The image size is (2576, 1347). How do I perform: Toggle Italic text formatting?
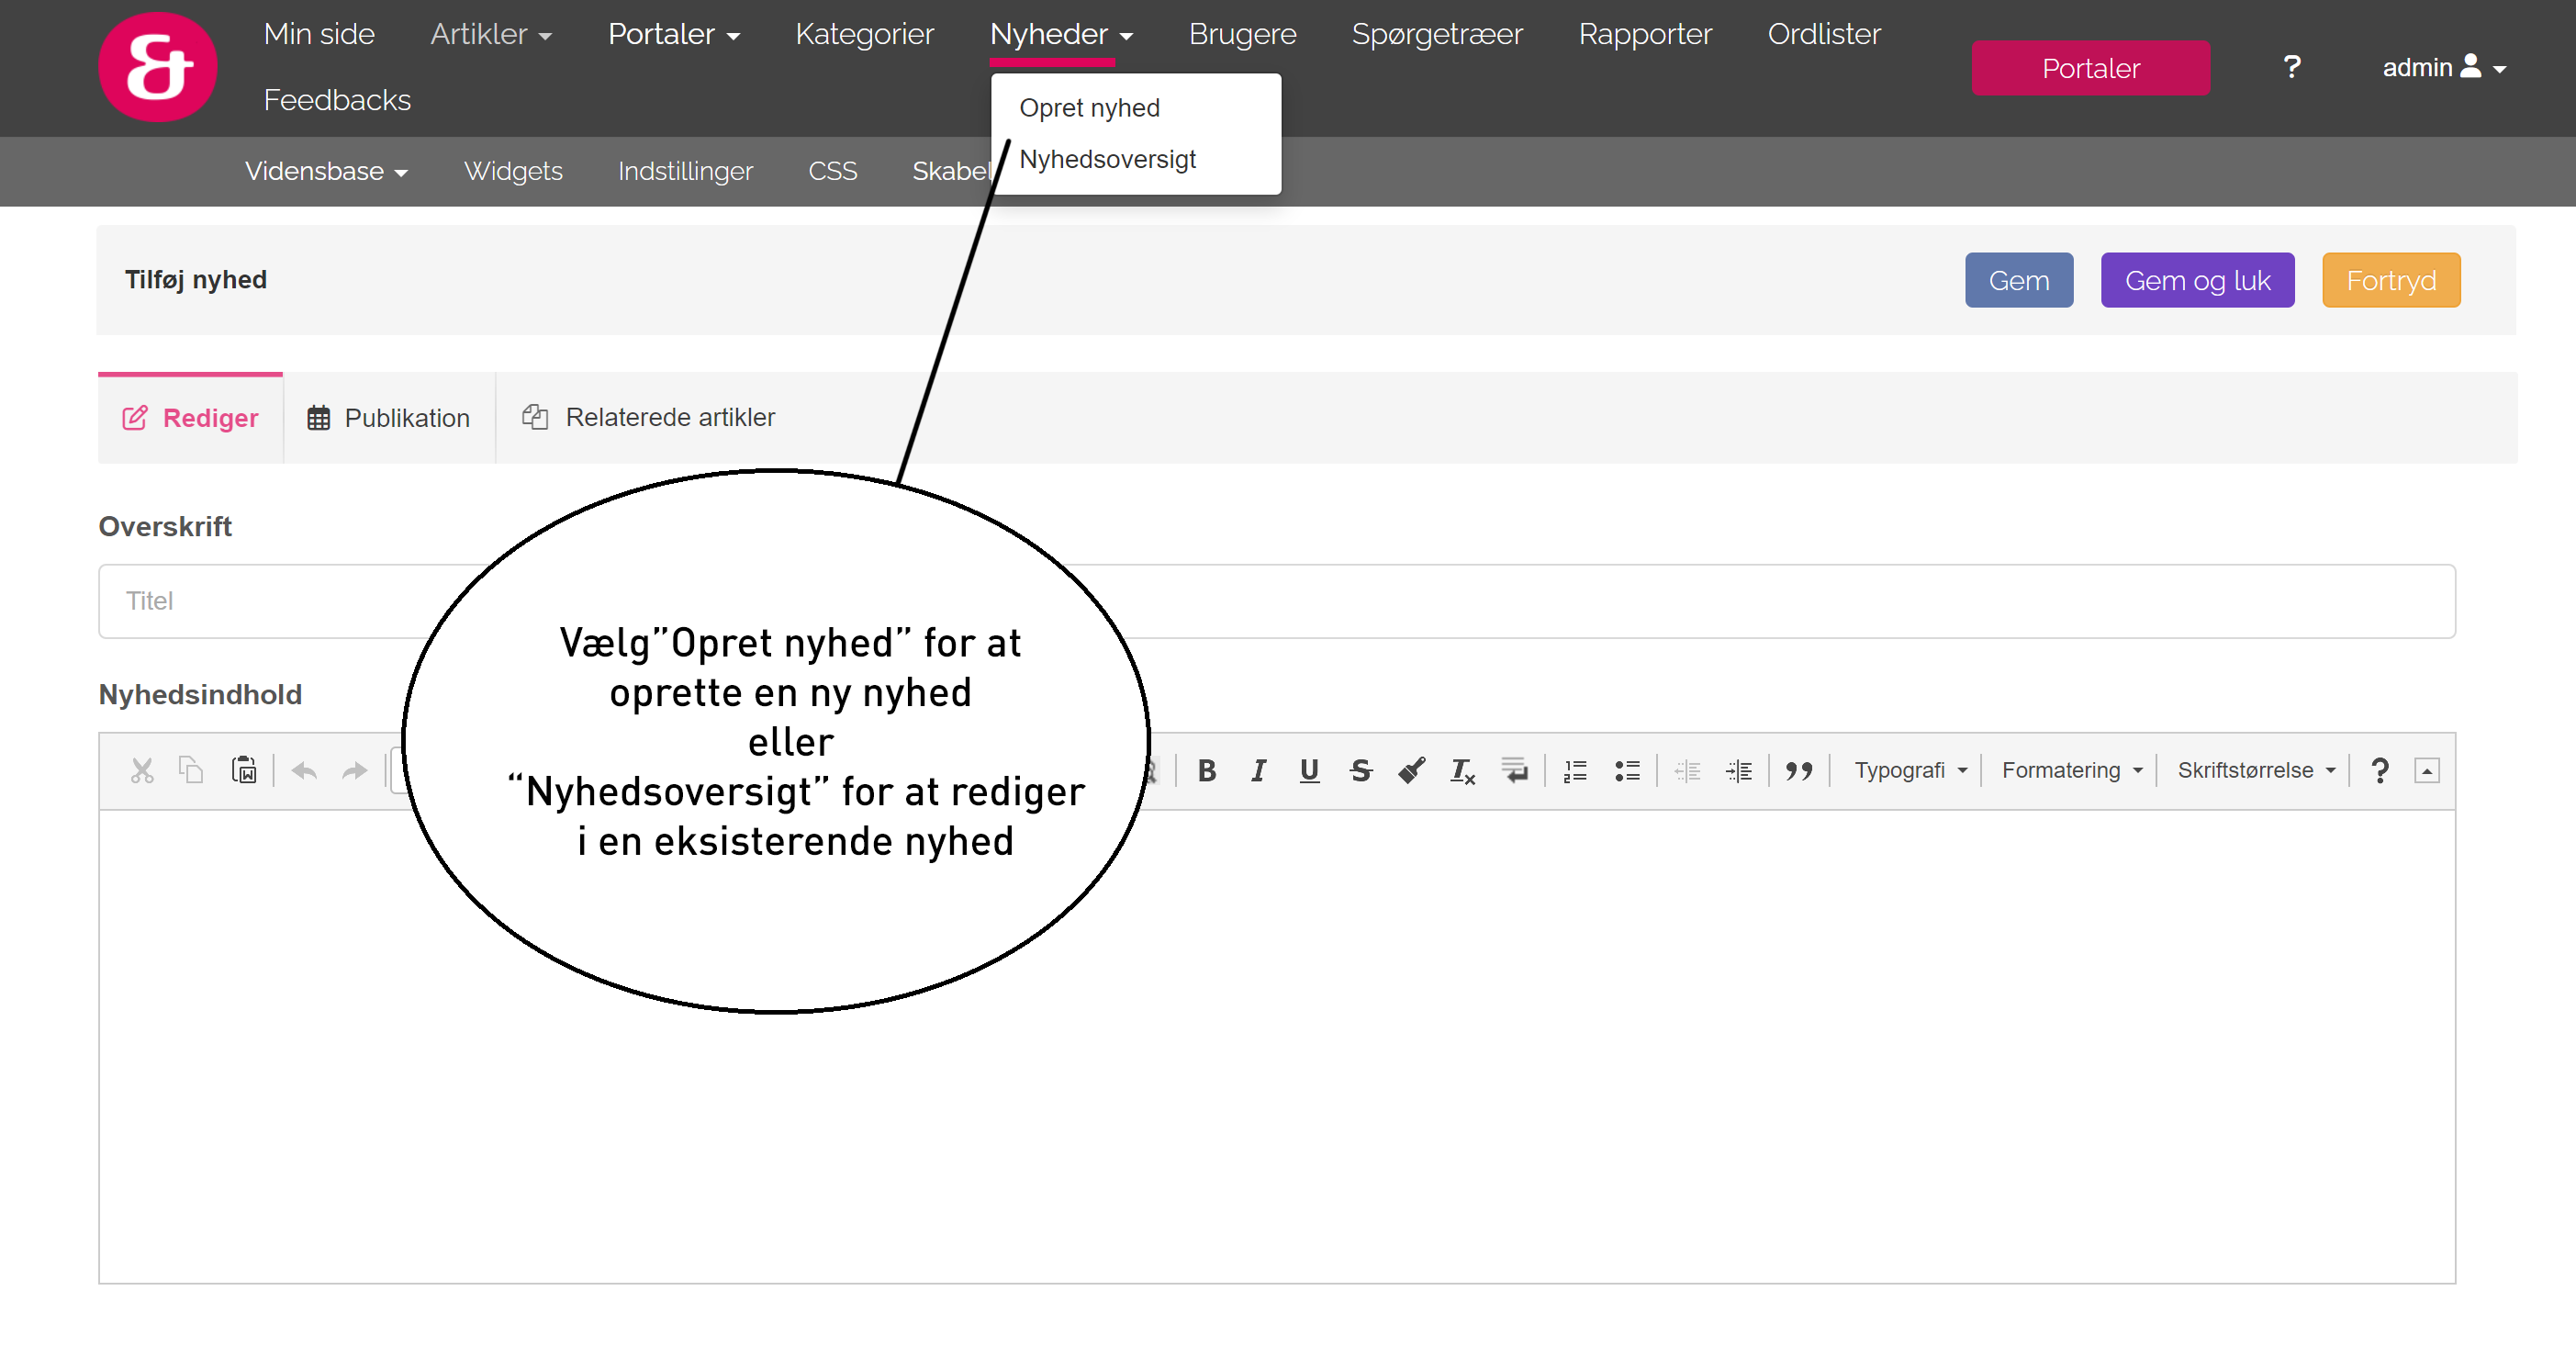click(x=1258, y=770)
